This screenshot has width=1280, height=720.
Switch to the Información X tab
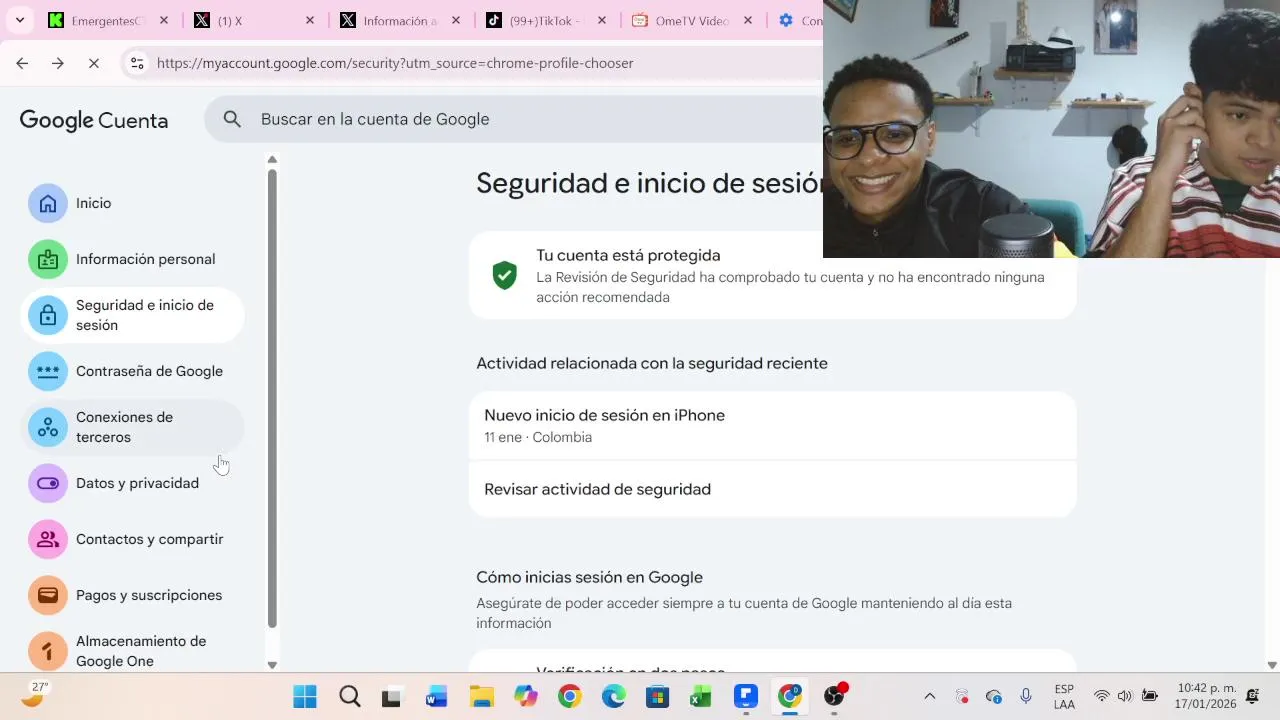pyautogui.click(x=387, y=20)
